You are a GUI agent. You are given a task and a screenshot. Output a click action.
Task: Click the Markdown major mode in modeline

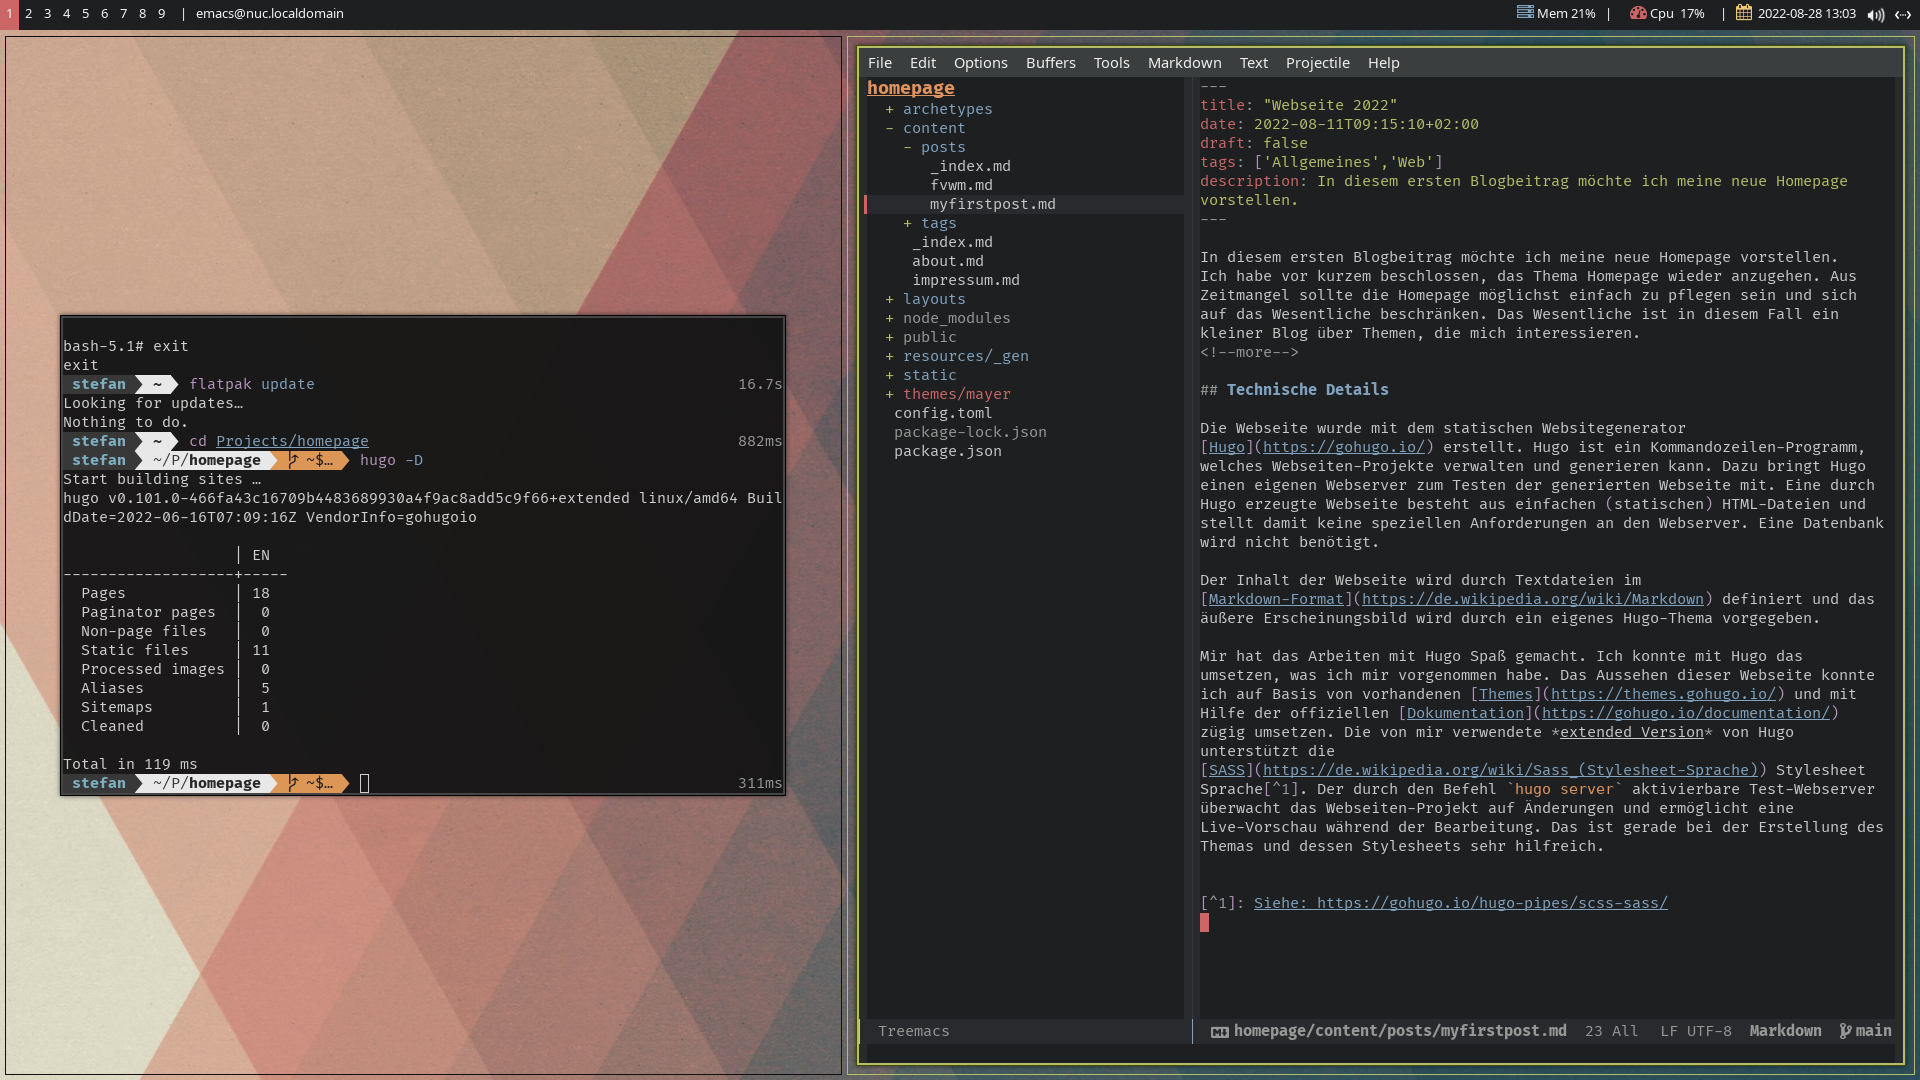pos(1785,1031)
